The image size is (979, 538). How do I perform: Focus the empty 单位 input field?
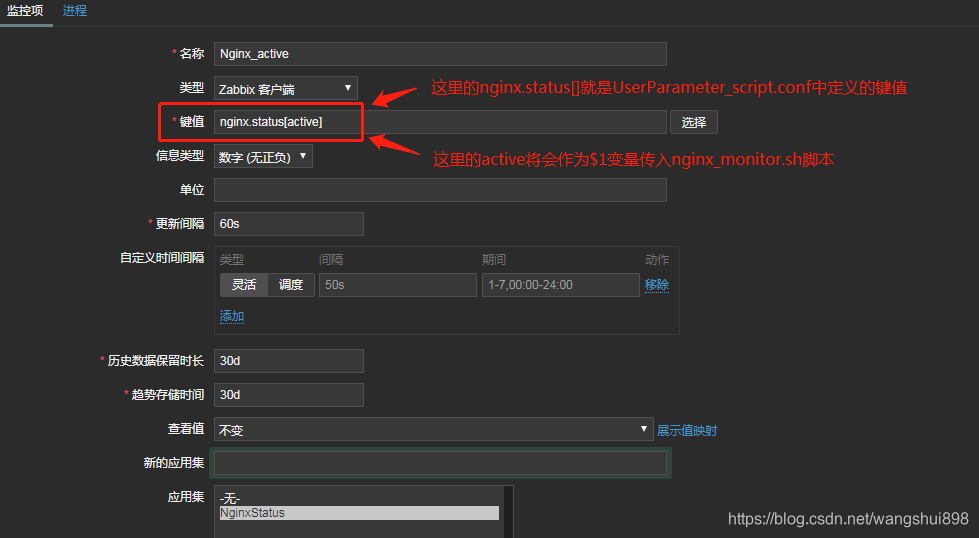click(440, 190)
